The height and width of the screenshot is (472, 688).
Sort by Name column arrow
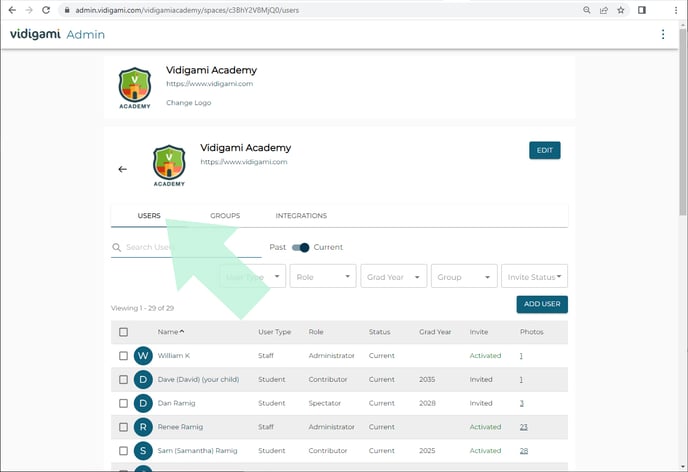coord(182,332)
